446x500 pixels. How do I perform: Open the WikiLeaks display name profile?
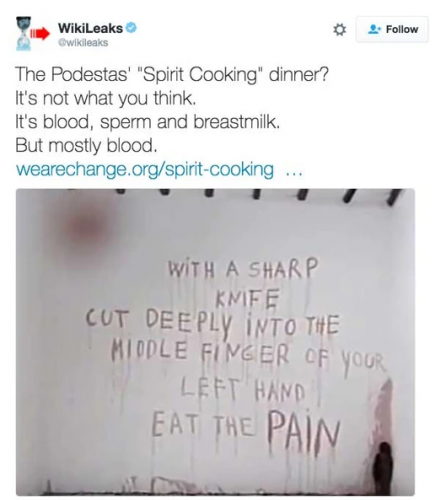(x=90, y=28)
